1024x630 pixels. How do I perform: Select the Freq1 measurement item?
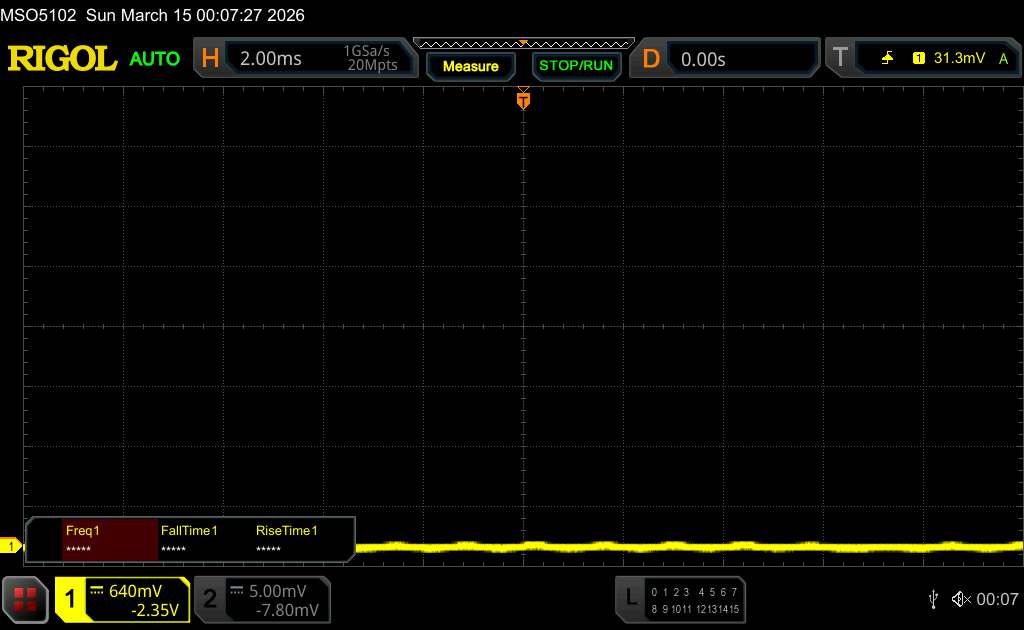[110, 539]
